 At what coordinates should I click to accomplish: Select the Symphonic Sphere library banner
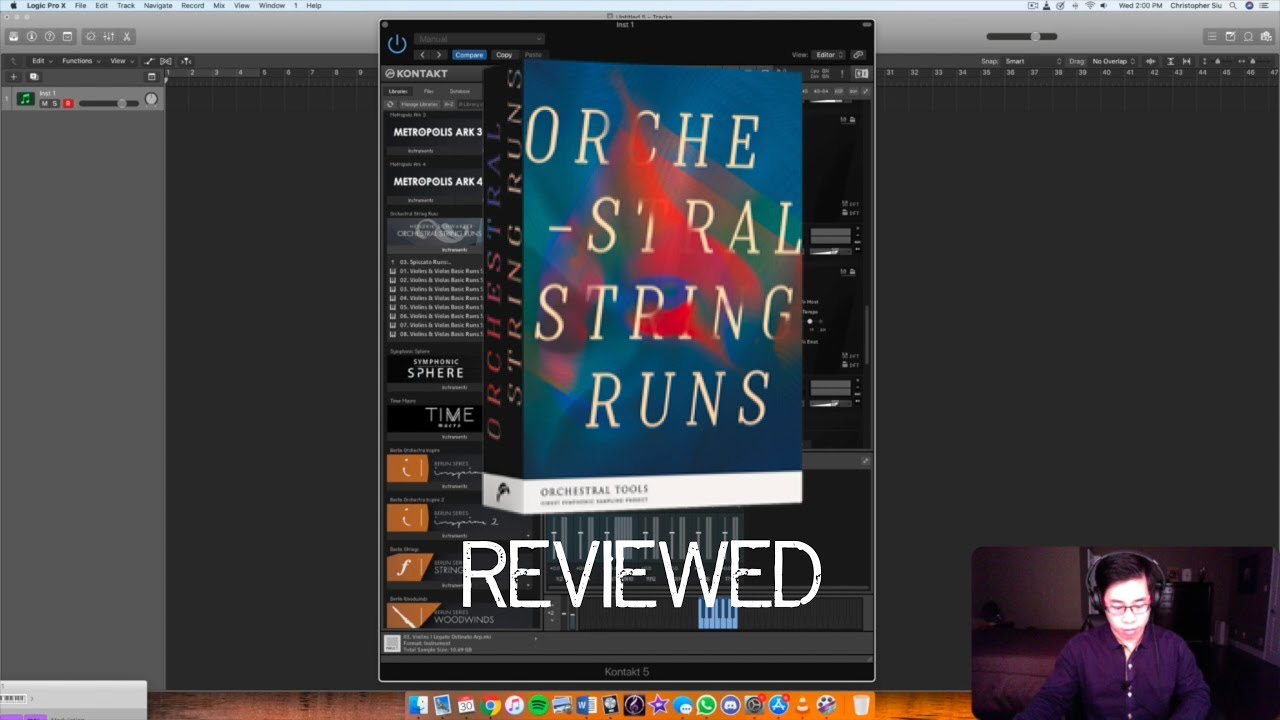[x=436, y=369]
